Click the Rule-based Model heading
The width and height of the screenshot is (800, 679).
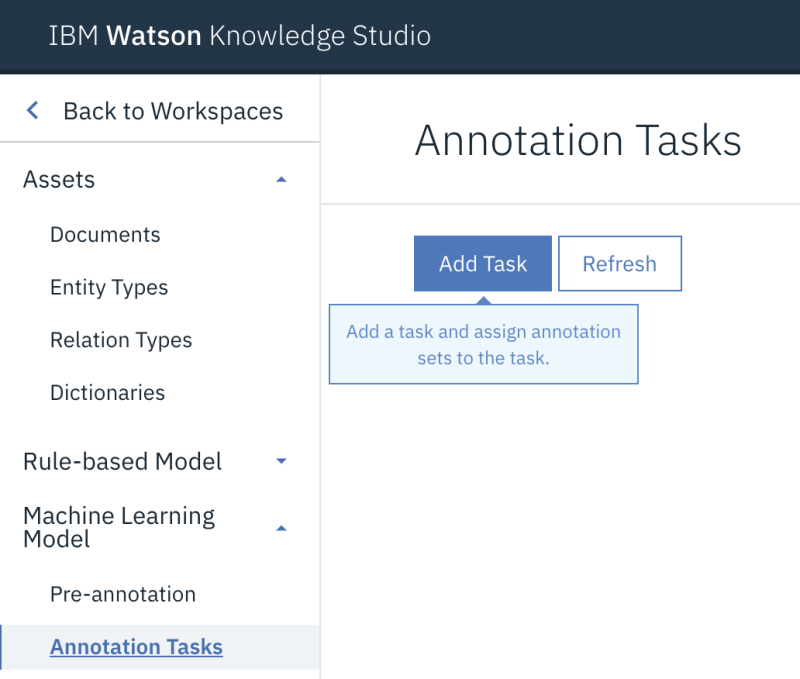pos(122,462)
